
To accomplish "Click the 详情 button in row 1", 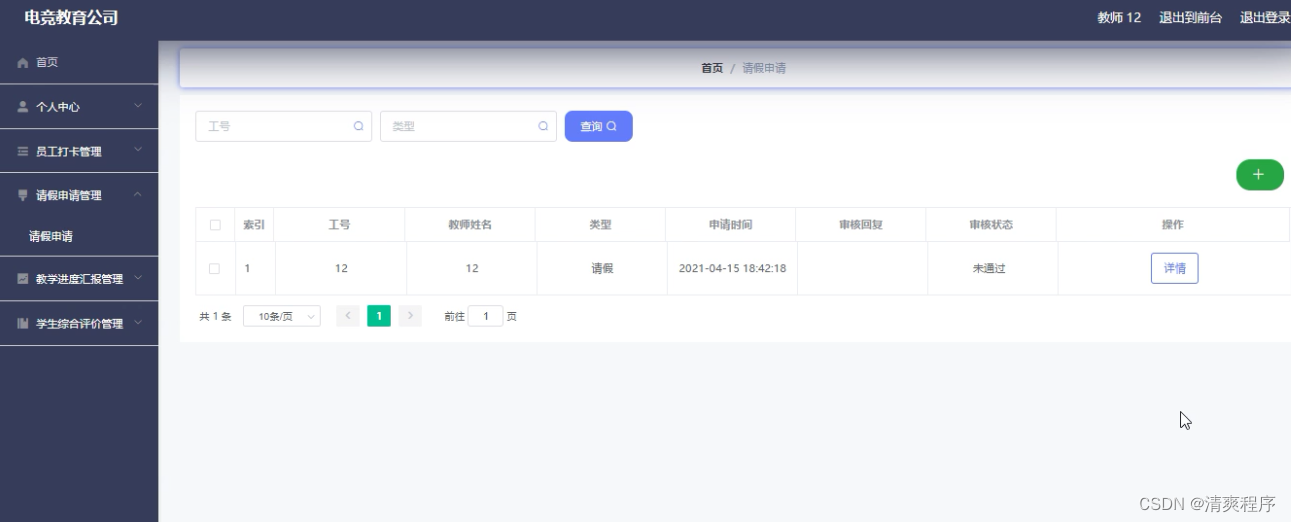I will click(x=1174, y=268).
